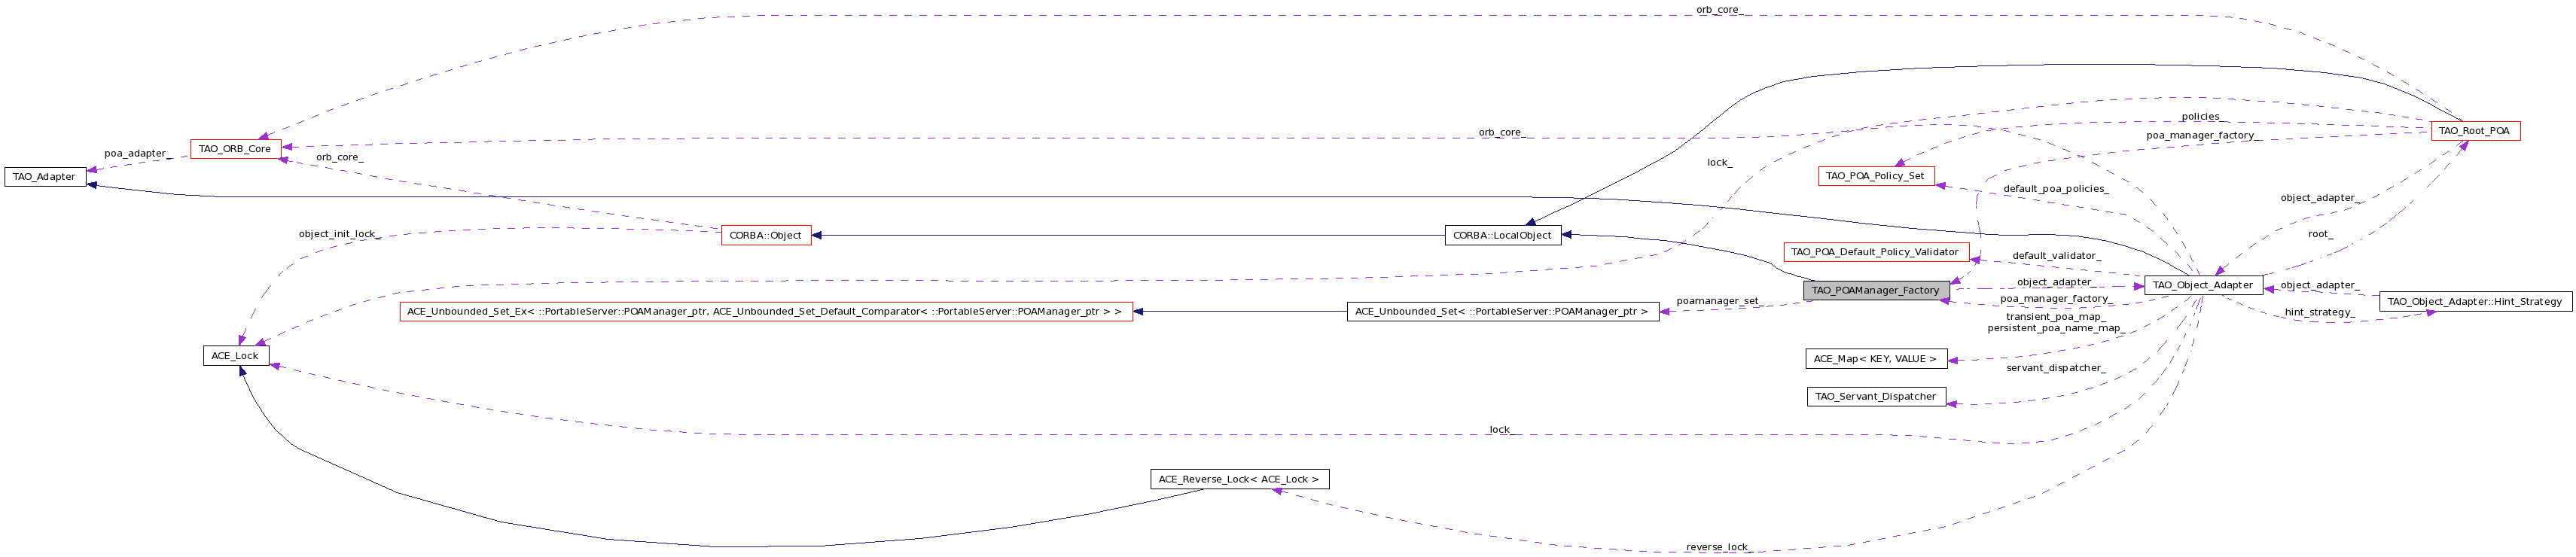Click the root_ edge label

(2321, 234)
